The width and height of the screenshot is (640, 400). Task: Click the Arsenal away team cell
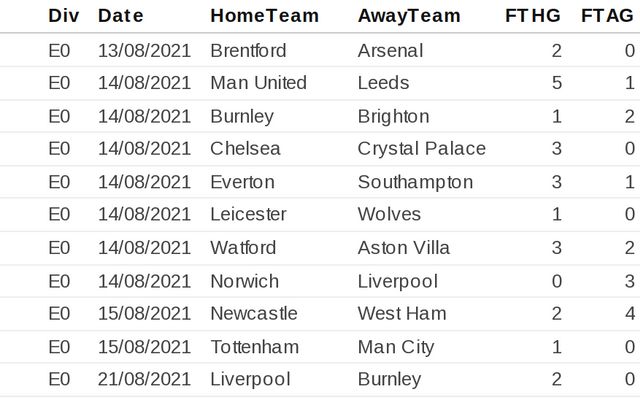[390, 51]
